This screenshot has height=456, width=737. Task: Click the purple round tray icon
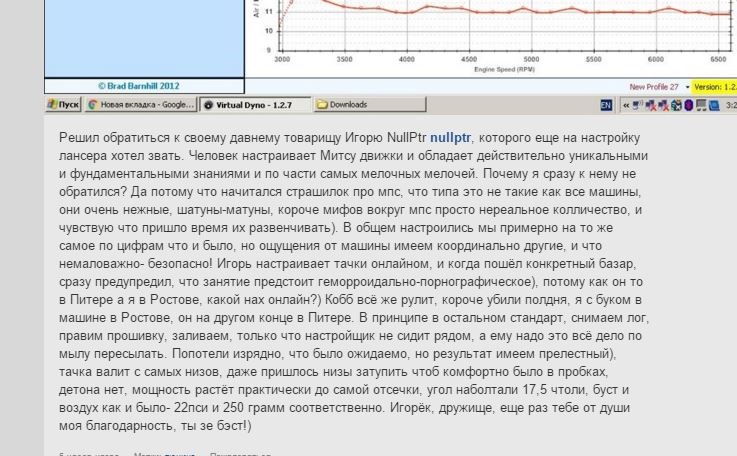[x=689, y=105]
